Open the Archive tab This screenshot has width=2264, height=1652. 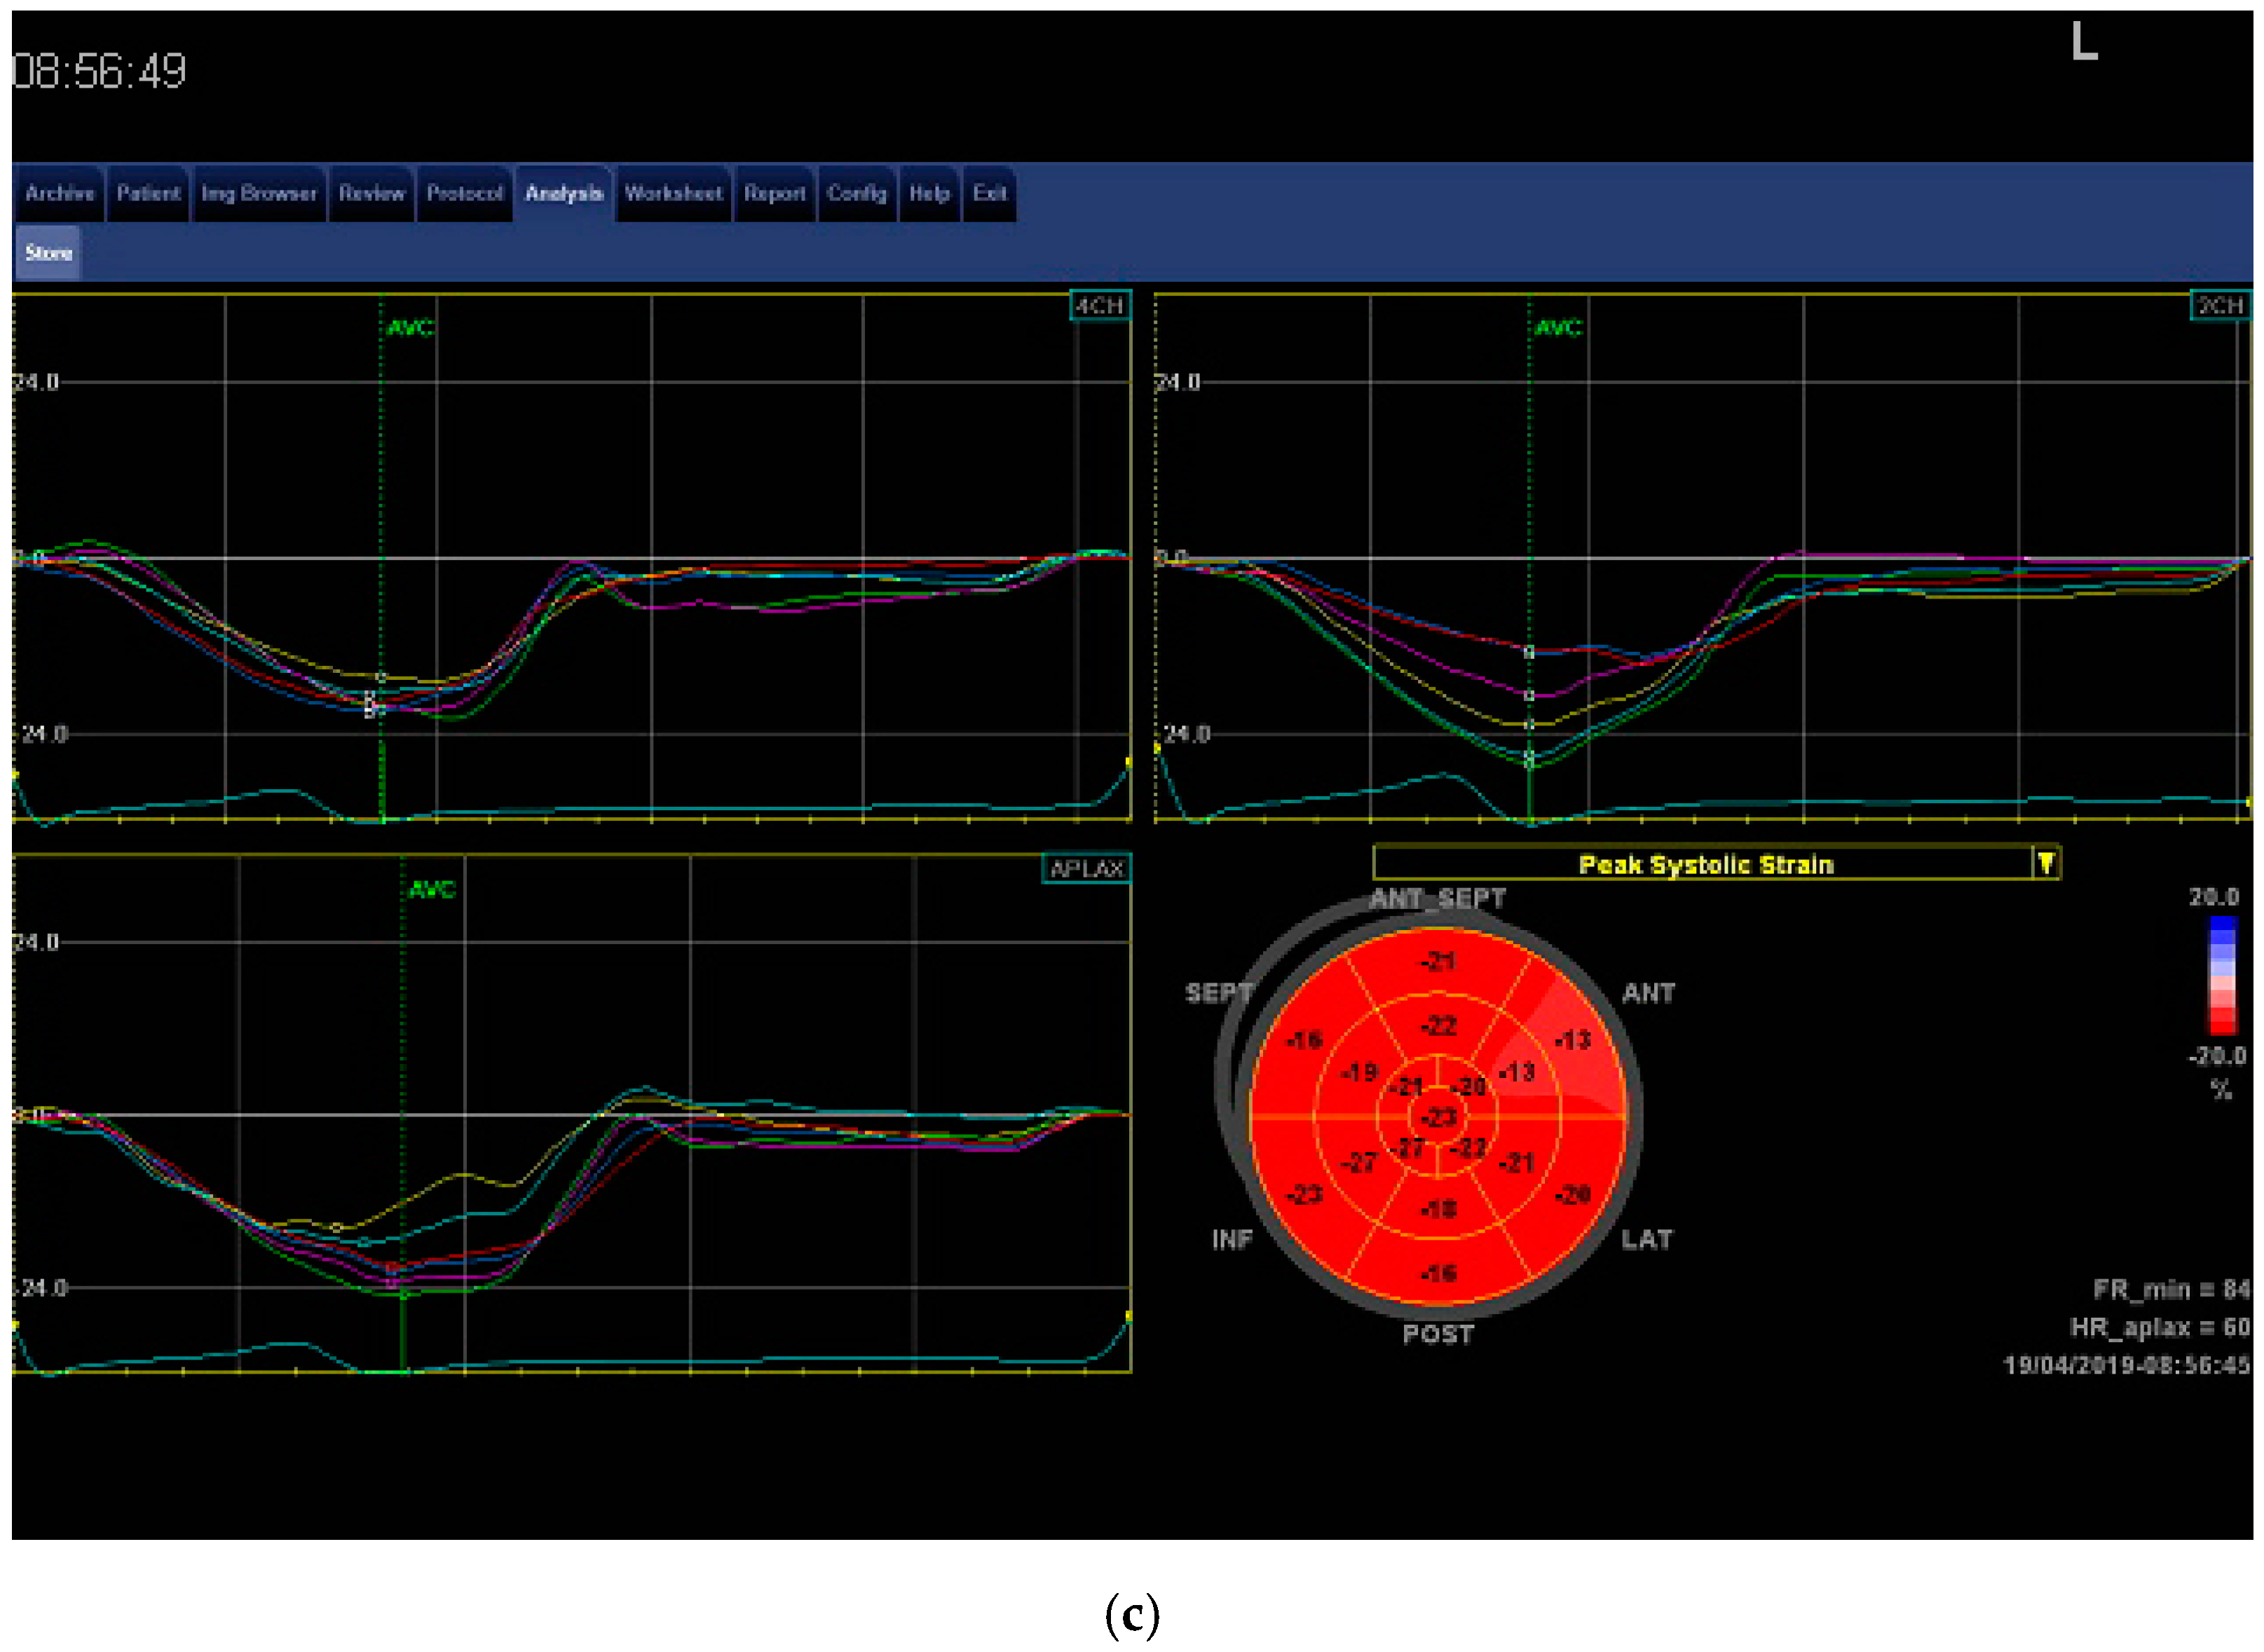coord(59,193)
